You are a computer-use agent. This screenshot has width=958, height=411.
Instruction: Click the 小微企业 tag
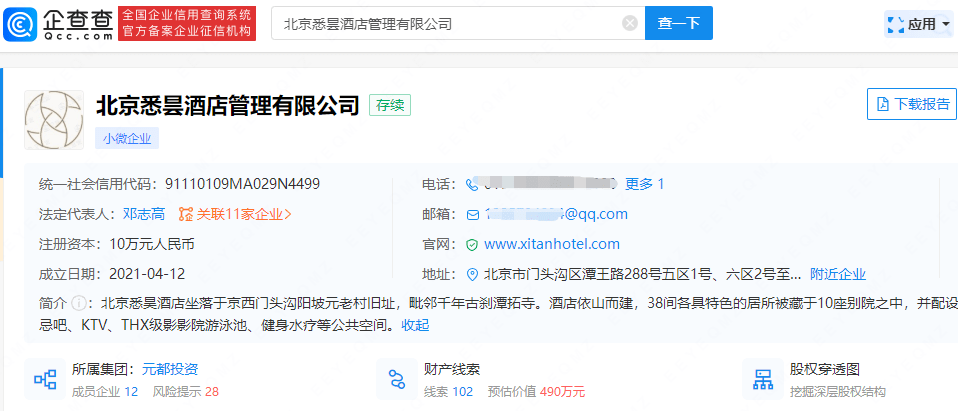(x=127, y=139)
